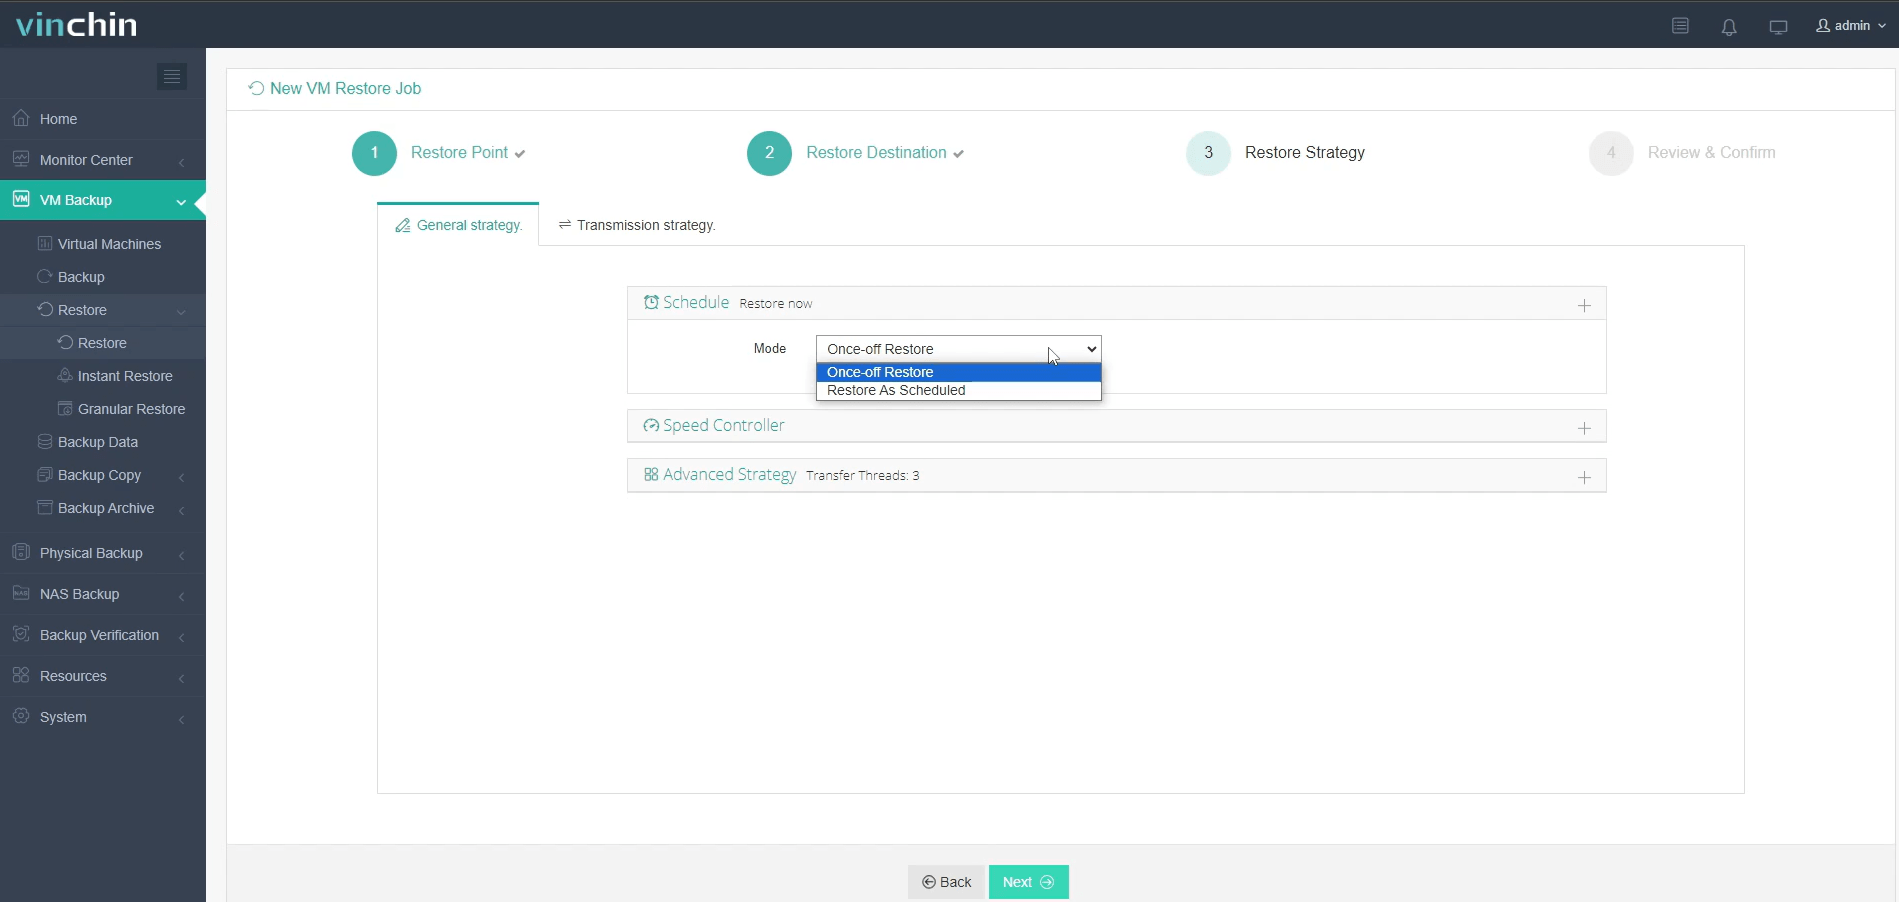Viewport: 1899px width, 902px height.
Task: Open the admin user dropdown
Action: coord(1851,26)
